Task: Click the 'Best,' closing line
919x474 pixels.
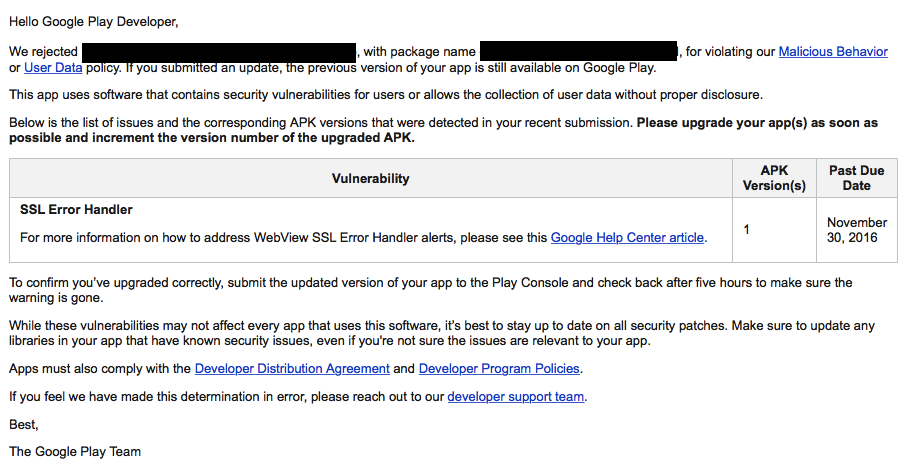Action: 23,425
